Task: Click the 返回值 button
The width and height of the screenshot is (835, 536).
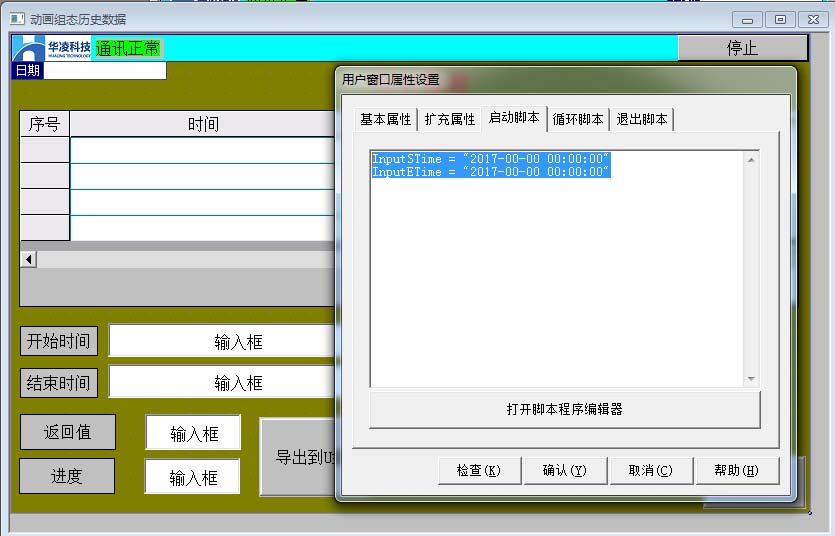Action: (x=67, y=432)
